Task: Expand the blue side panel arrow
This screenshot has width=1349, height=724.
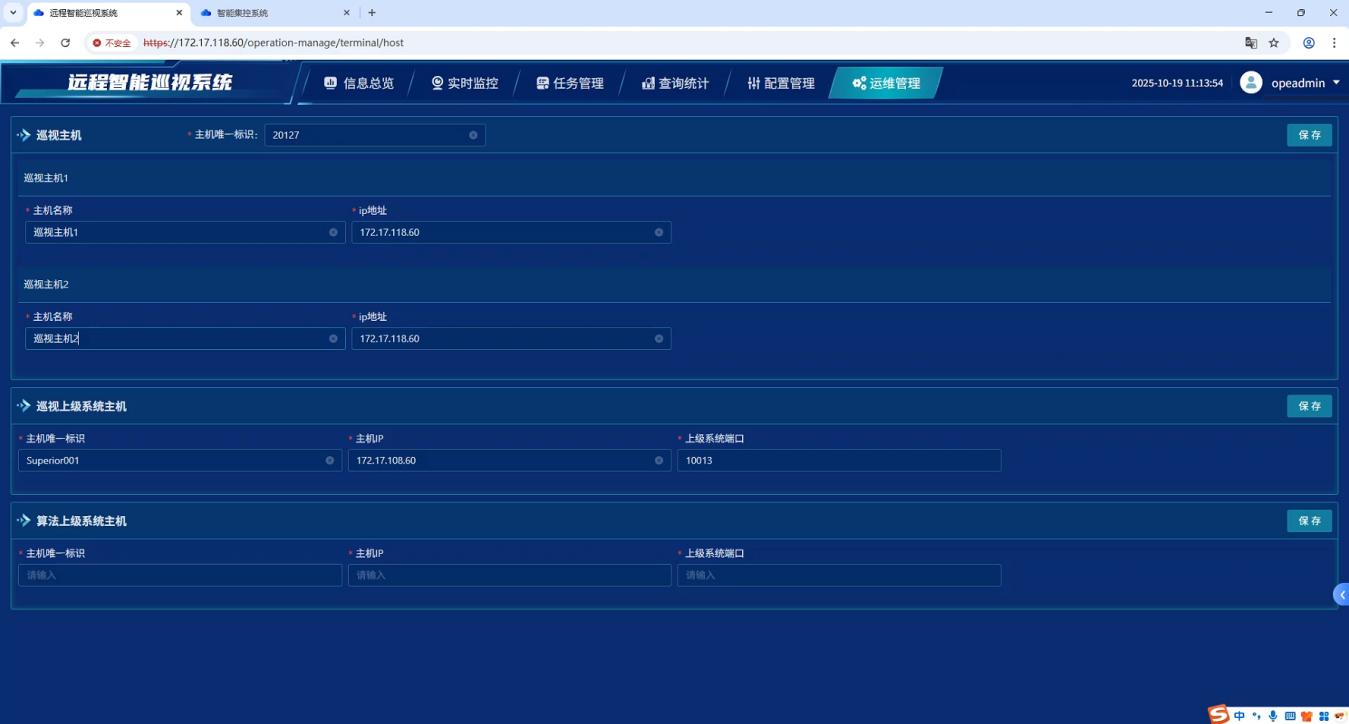Action: pos(1341,595)
